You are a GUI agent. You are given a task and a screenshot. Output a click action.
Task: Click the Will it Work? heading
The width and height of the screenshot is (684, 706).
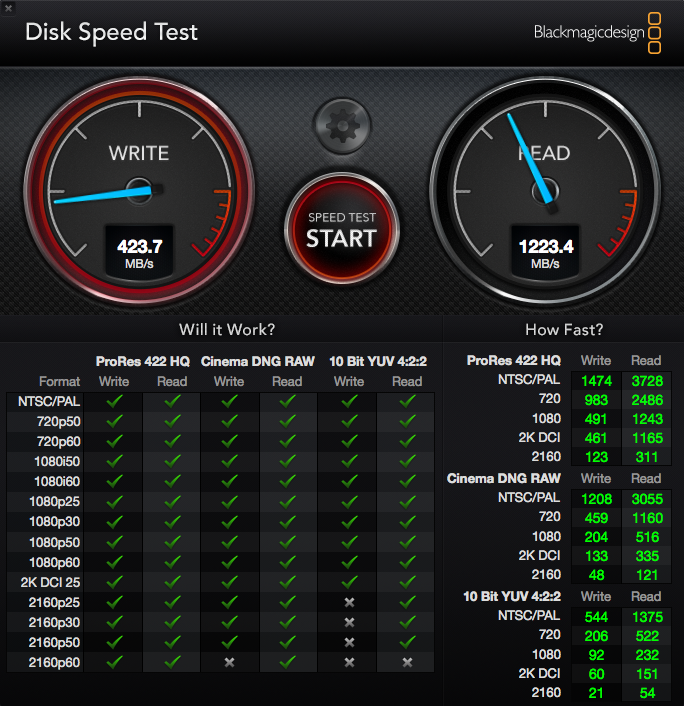tap(227, 330)
